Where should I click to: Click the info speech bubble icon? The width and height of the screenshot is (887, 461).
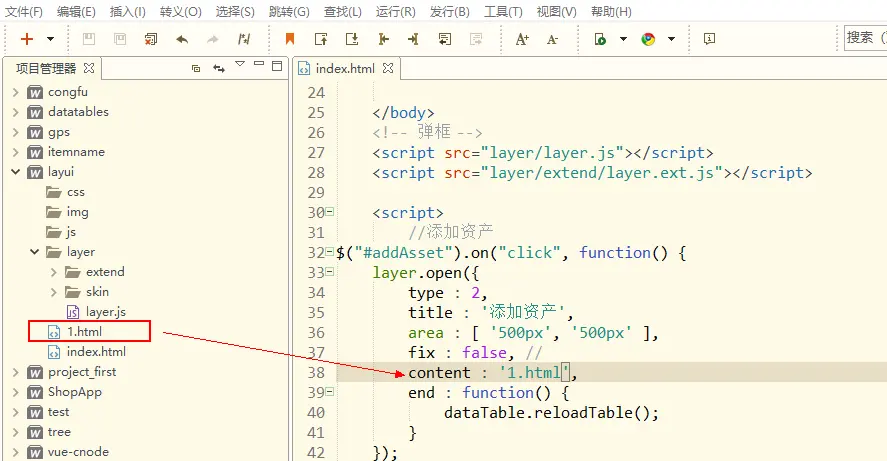709,38
